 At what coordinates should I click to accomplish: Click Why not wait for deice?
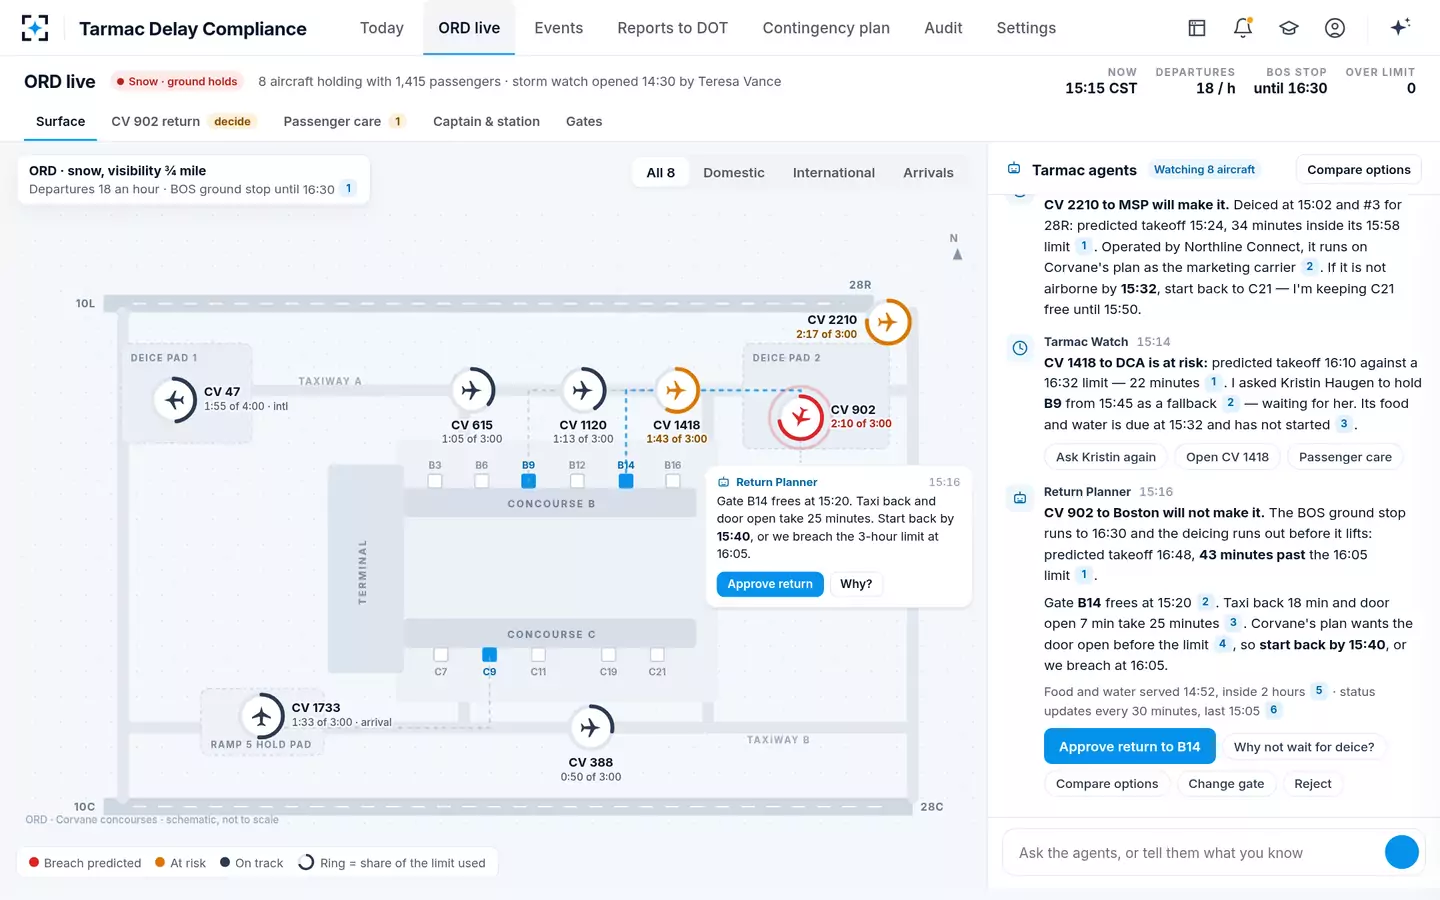[x=1304, y=747]
